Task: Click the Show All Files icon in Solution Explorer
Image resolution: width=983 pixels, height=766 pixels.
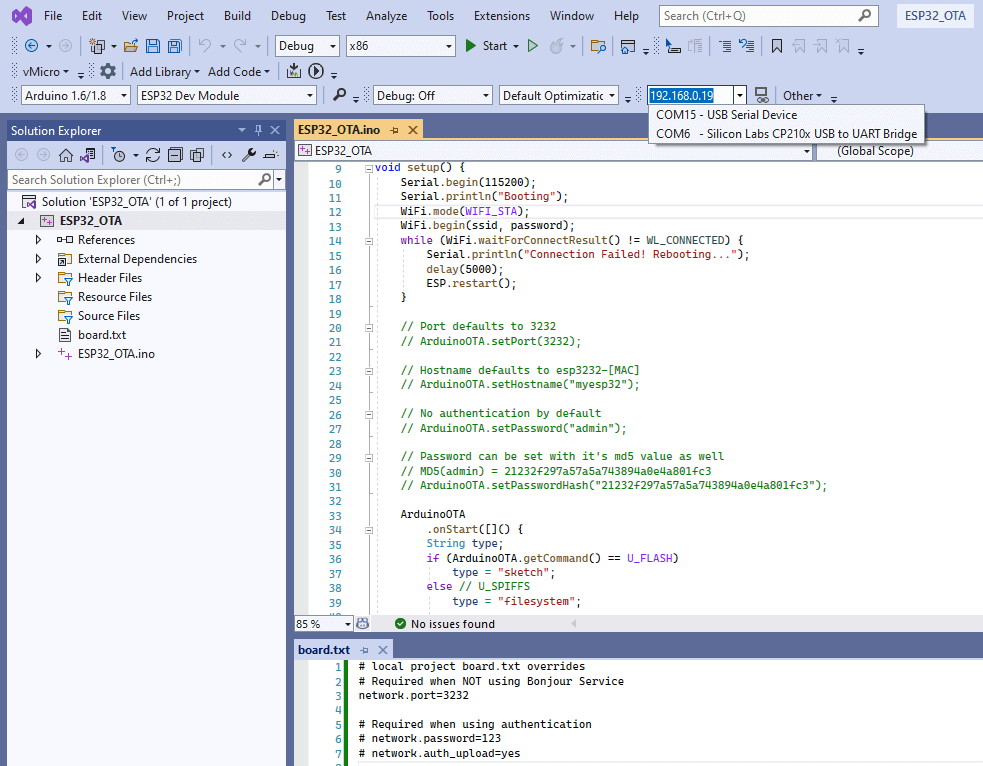Action: [x=197, y=155]
